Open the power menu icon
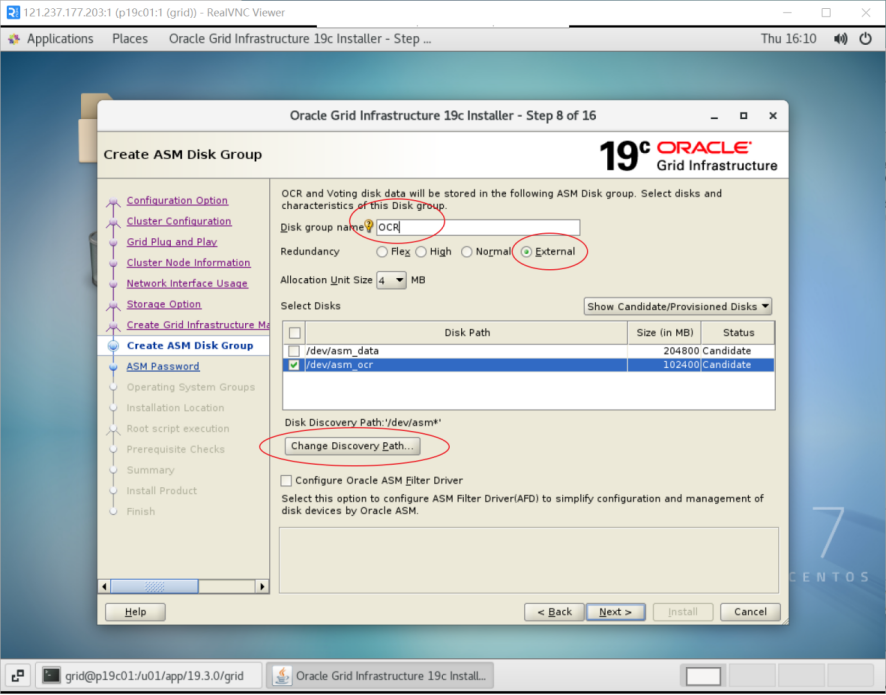 [x=865, y=39]
